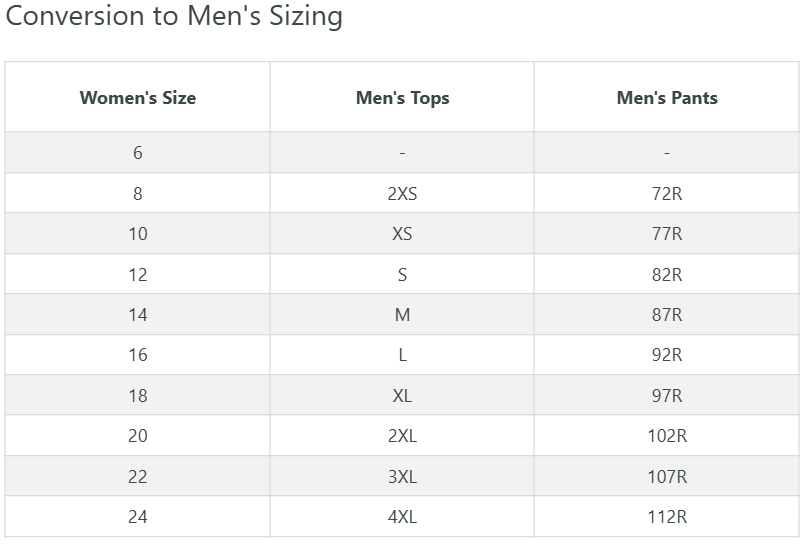The height and width of the screenshot is (547, 808).
Task: Select women's size 8 cell
Action: [138, 194]
